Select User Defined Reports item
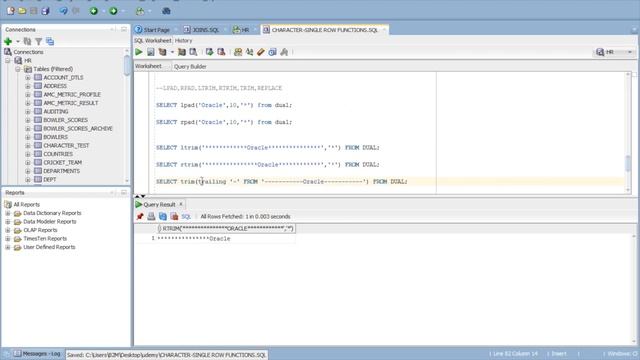The image size is (640, 360). pos(49,247)
